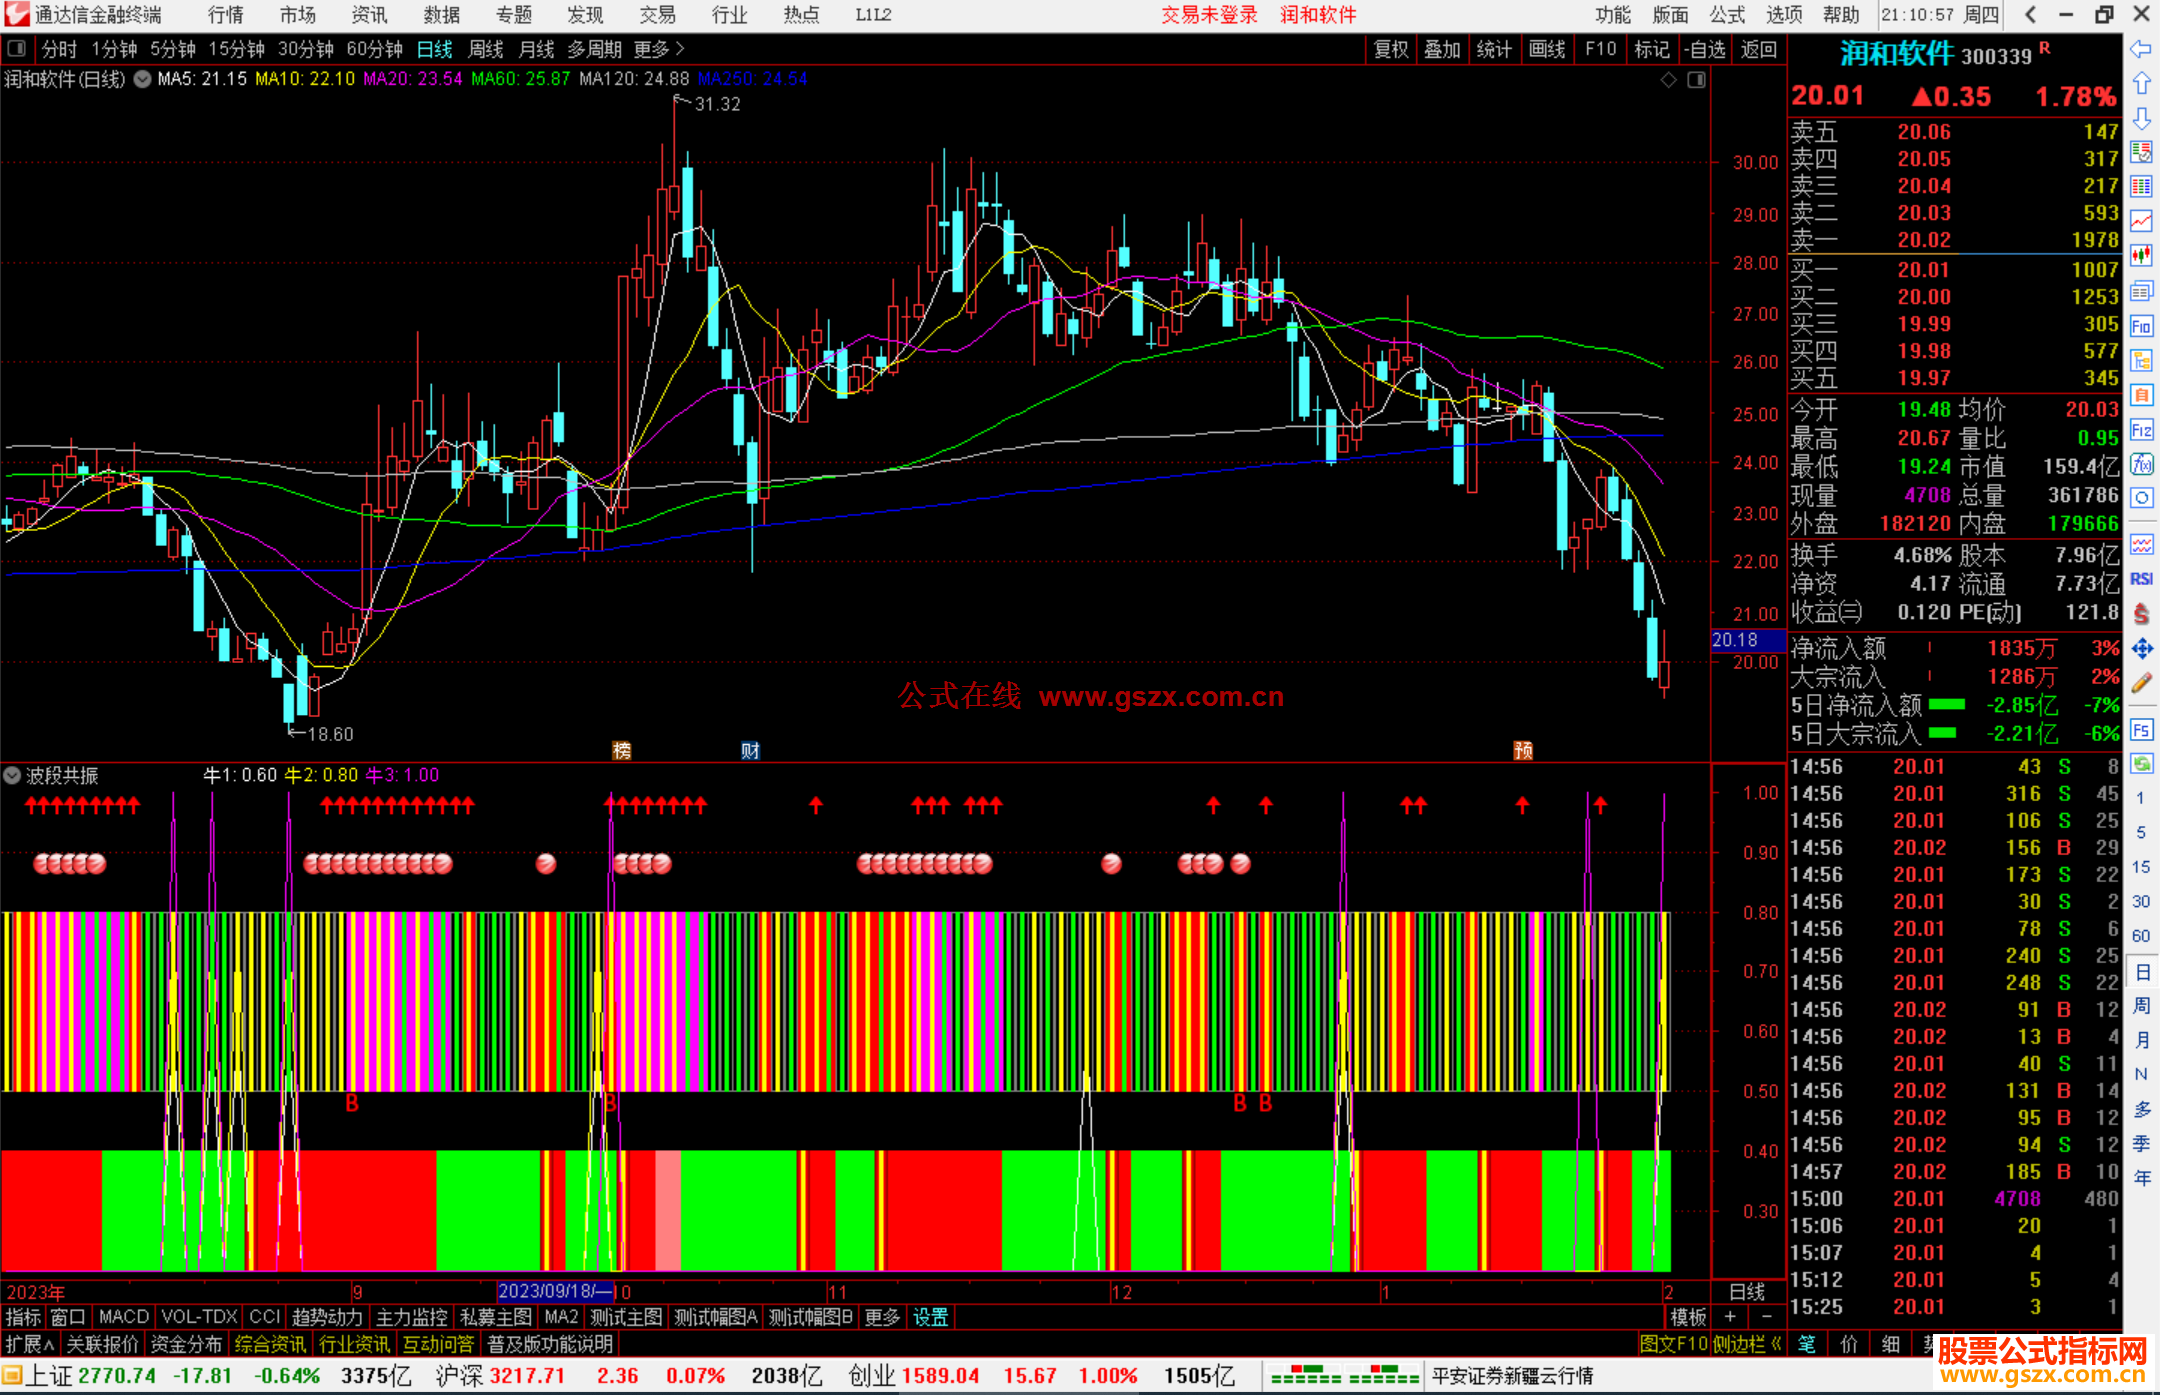The width and height of the screenshot is (2160, 1395).
Task: Switch to the MACD indicator tab
Action: tap(123, 1317)
